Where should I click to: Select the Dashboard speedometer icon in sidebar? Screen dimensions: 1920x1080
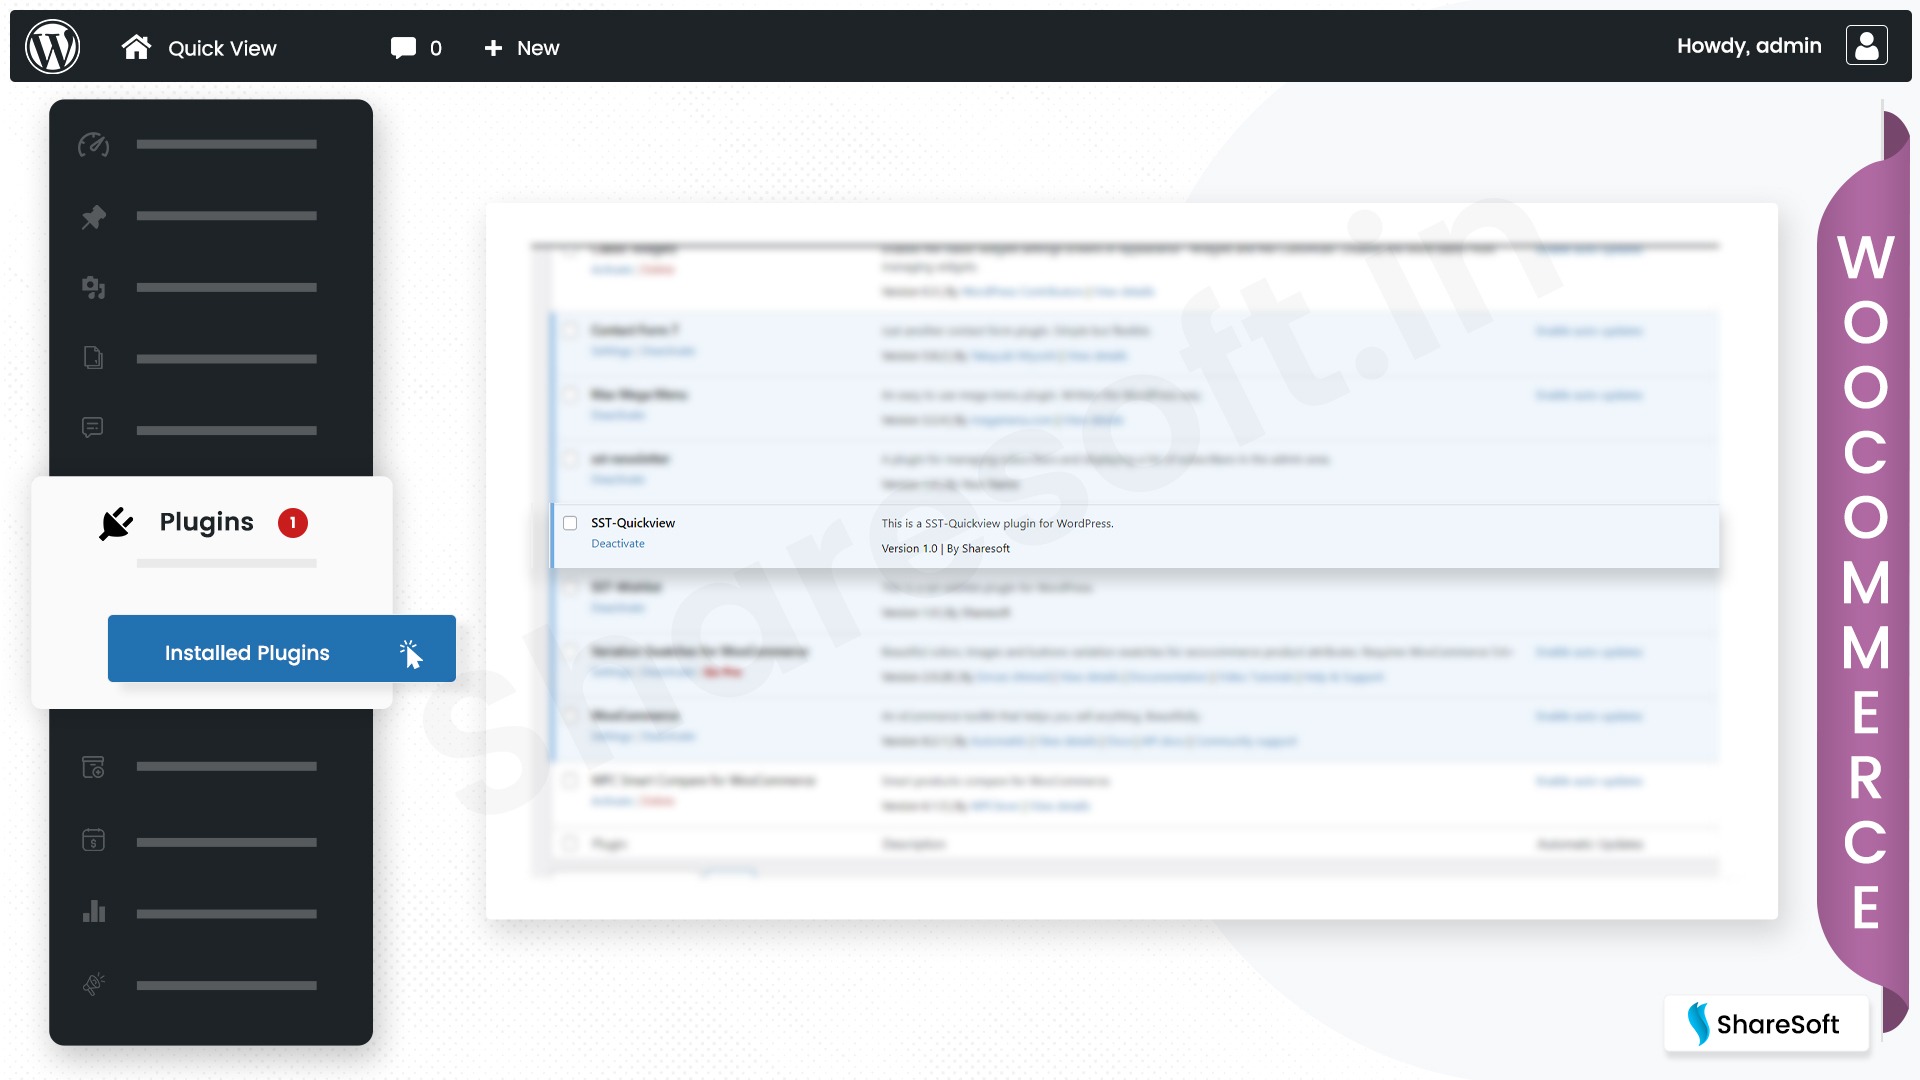(x=94, y=145)
